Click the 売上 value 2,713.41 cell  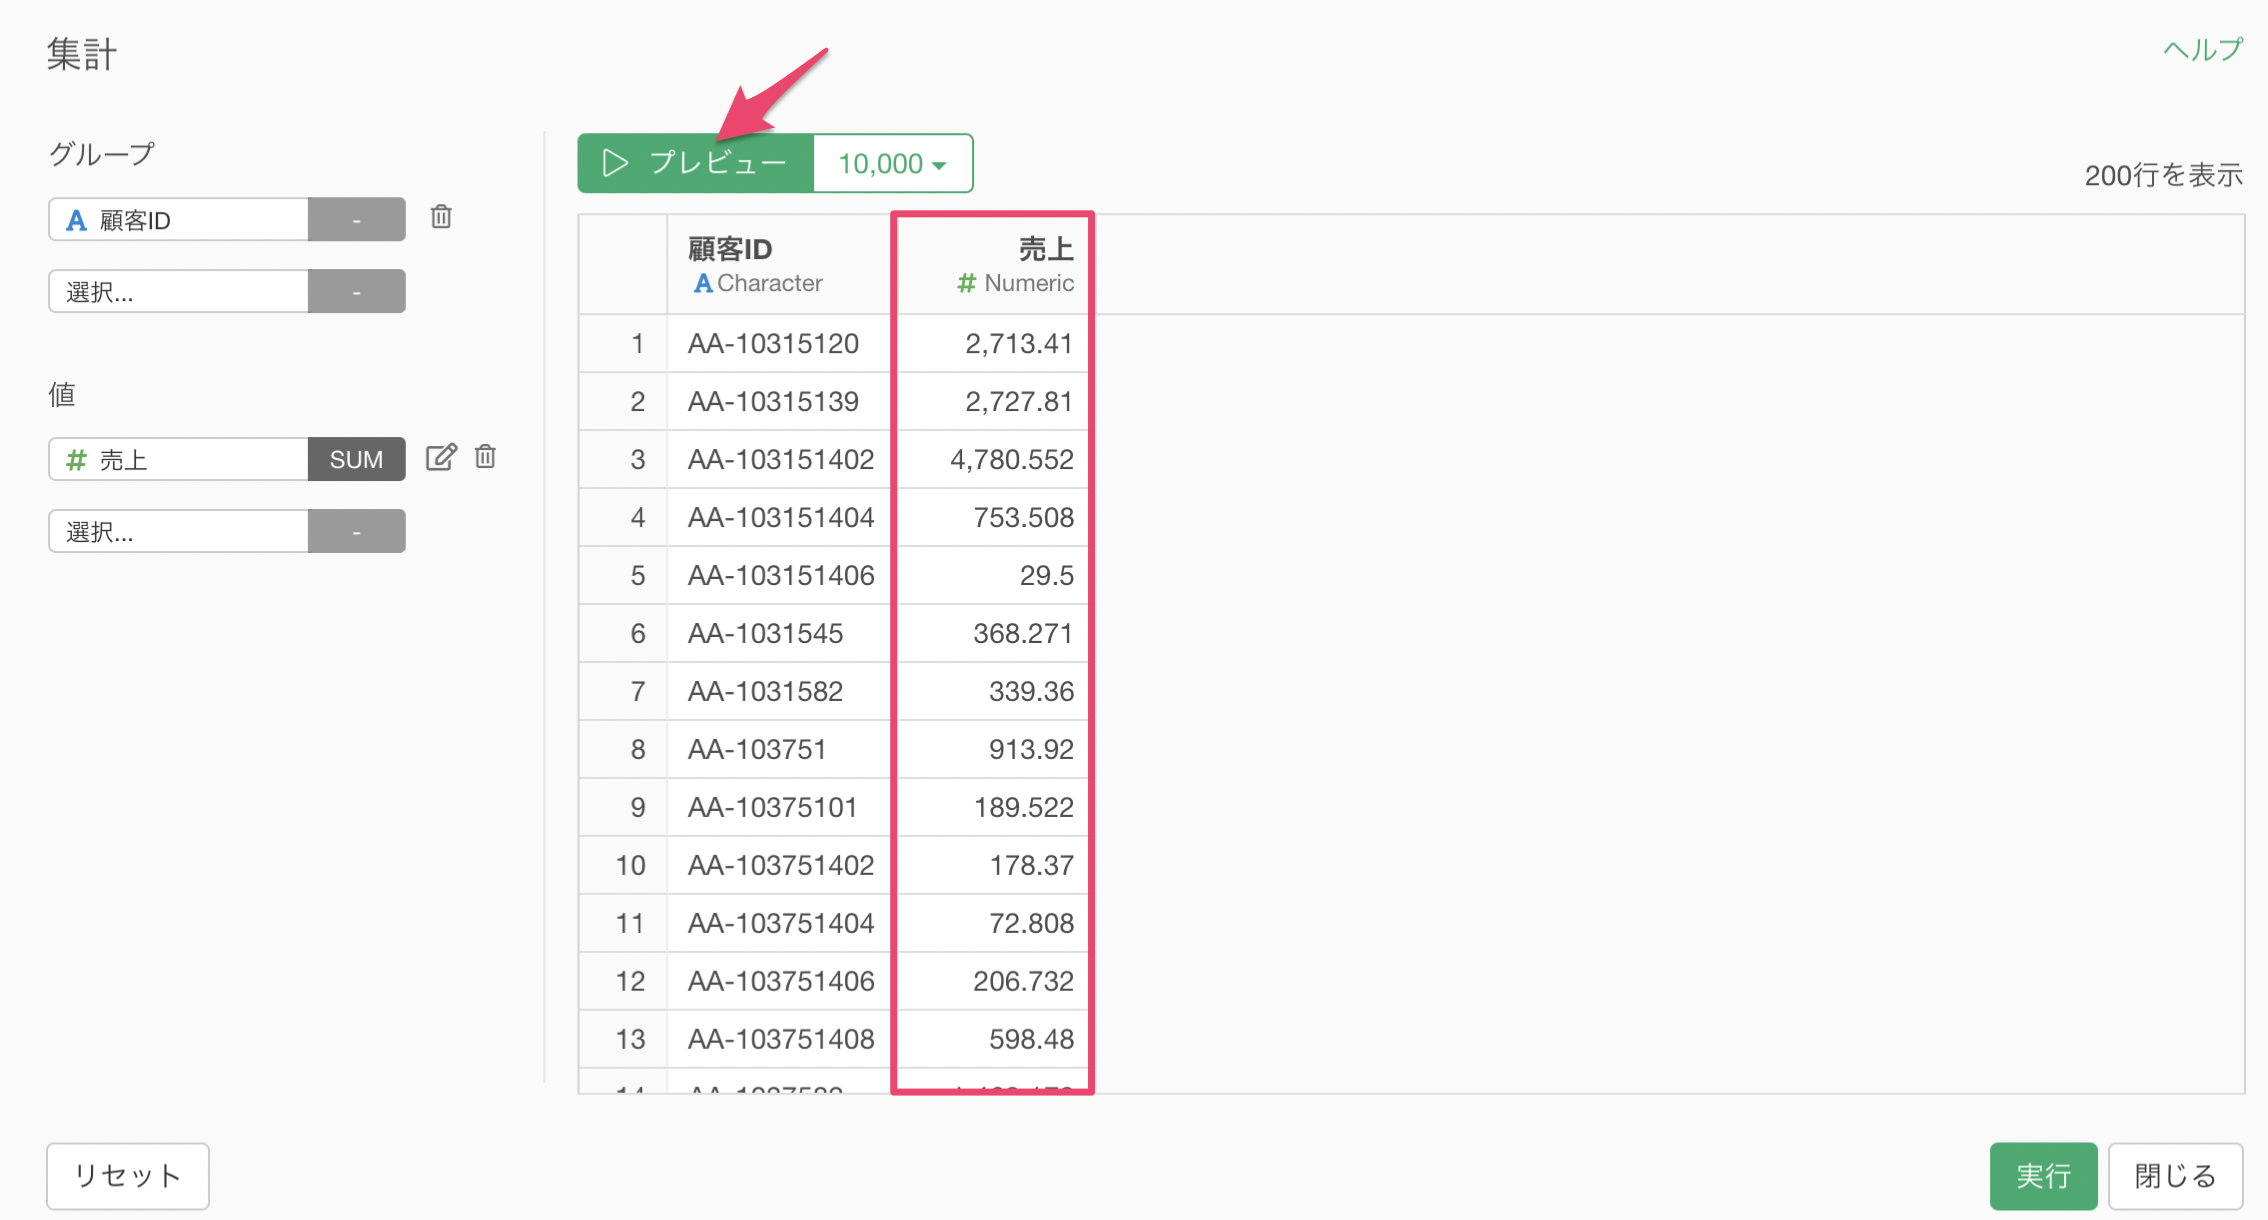coord(1017,344)
